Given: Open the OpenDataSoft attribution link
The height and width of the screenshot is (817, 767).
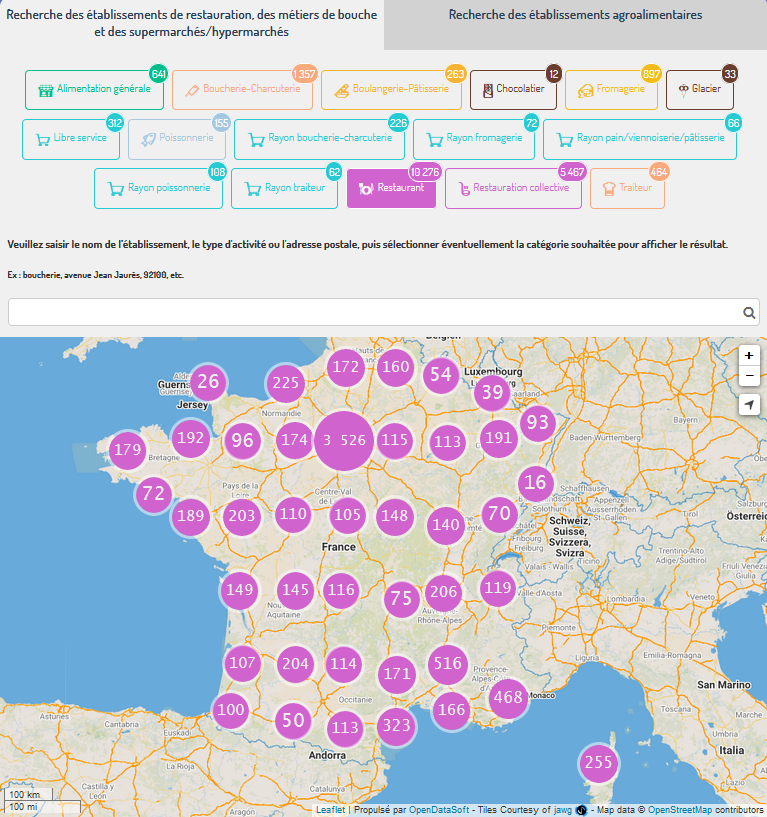Looking at the screenshot, I should [x=439, y=810].
